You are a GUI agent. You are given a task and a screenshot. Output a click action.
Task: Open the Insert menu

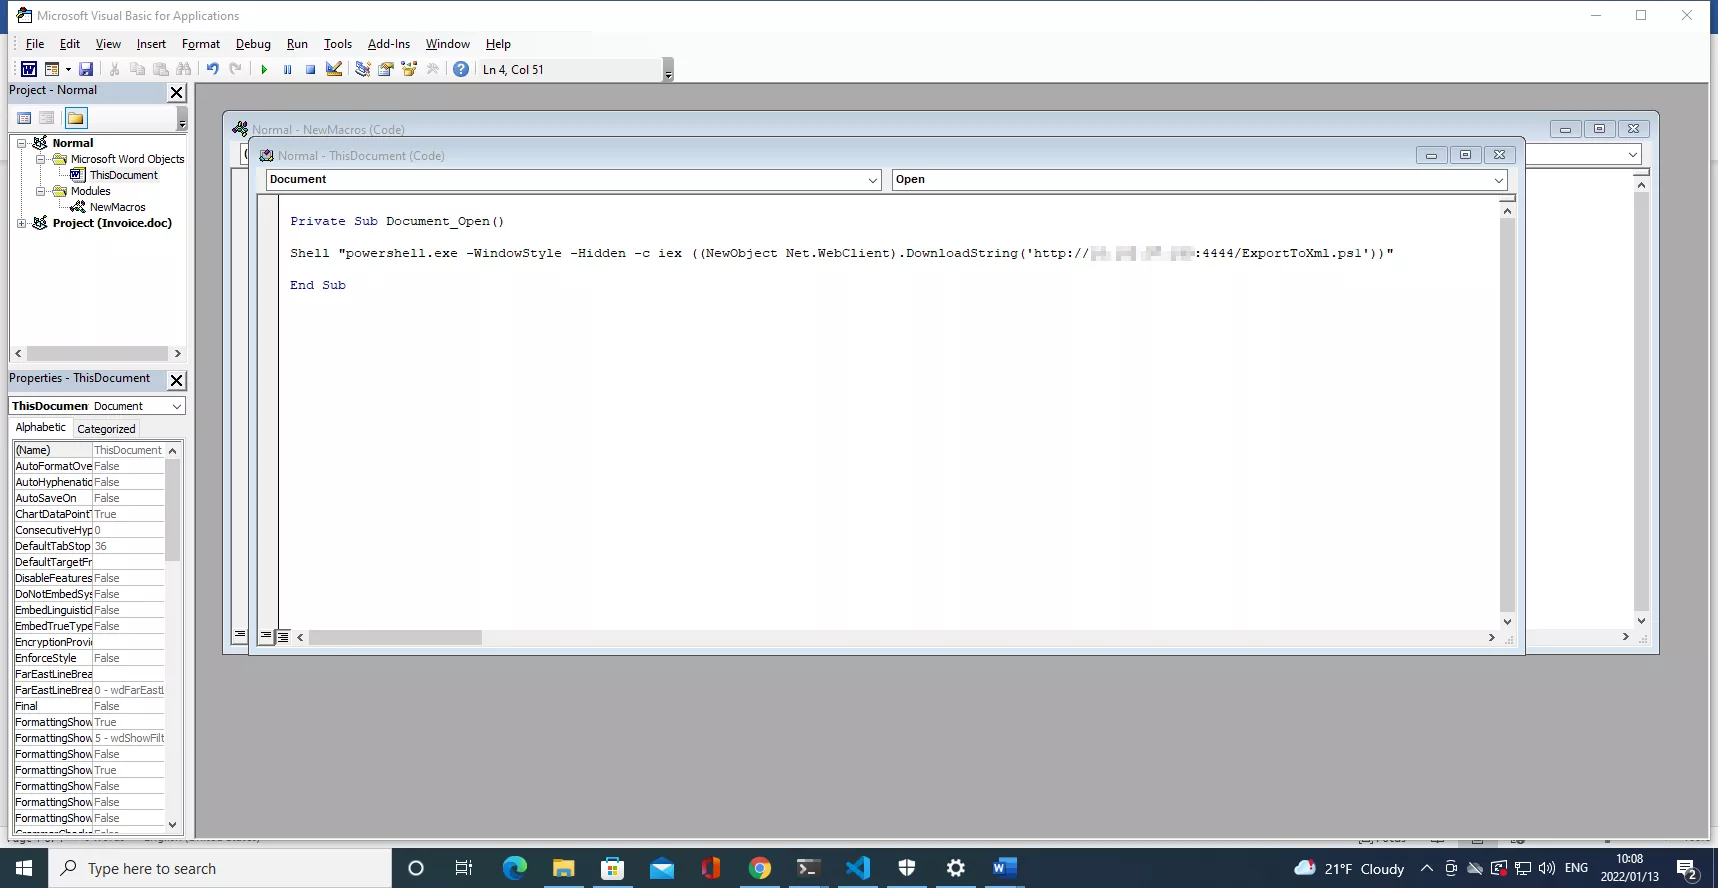tap(151, 44)
